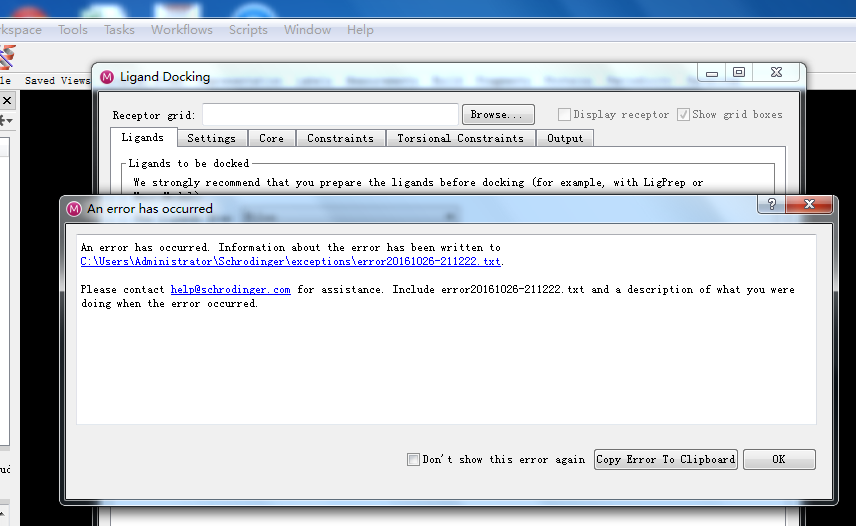Open the Scripts menu

[248, 30]
